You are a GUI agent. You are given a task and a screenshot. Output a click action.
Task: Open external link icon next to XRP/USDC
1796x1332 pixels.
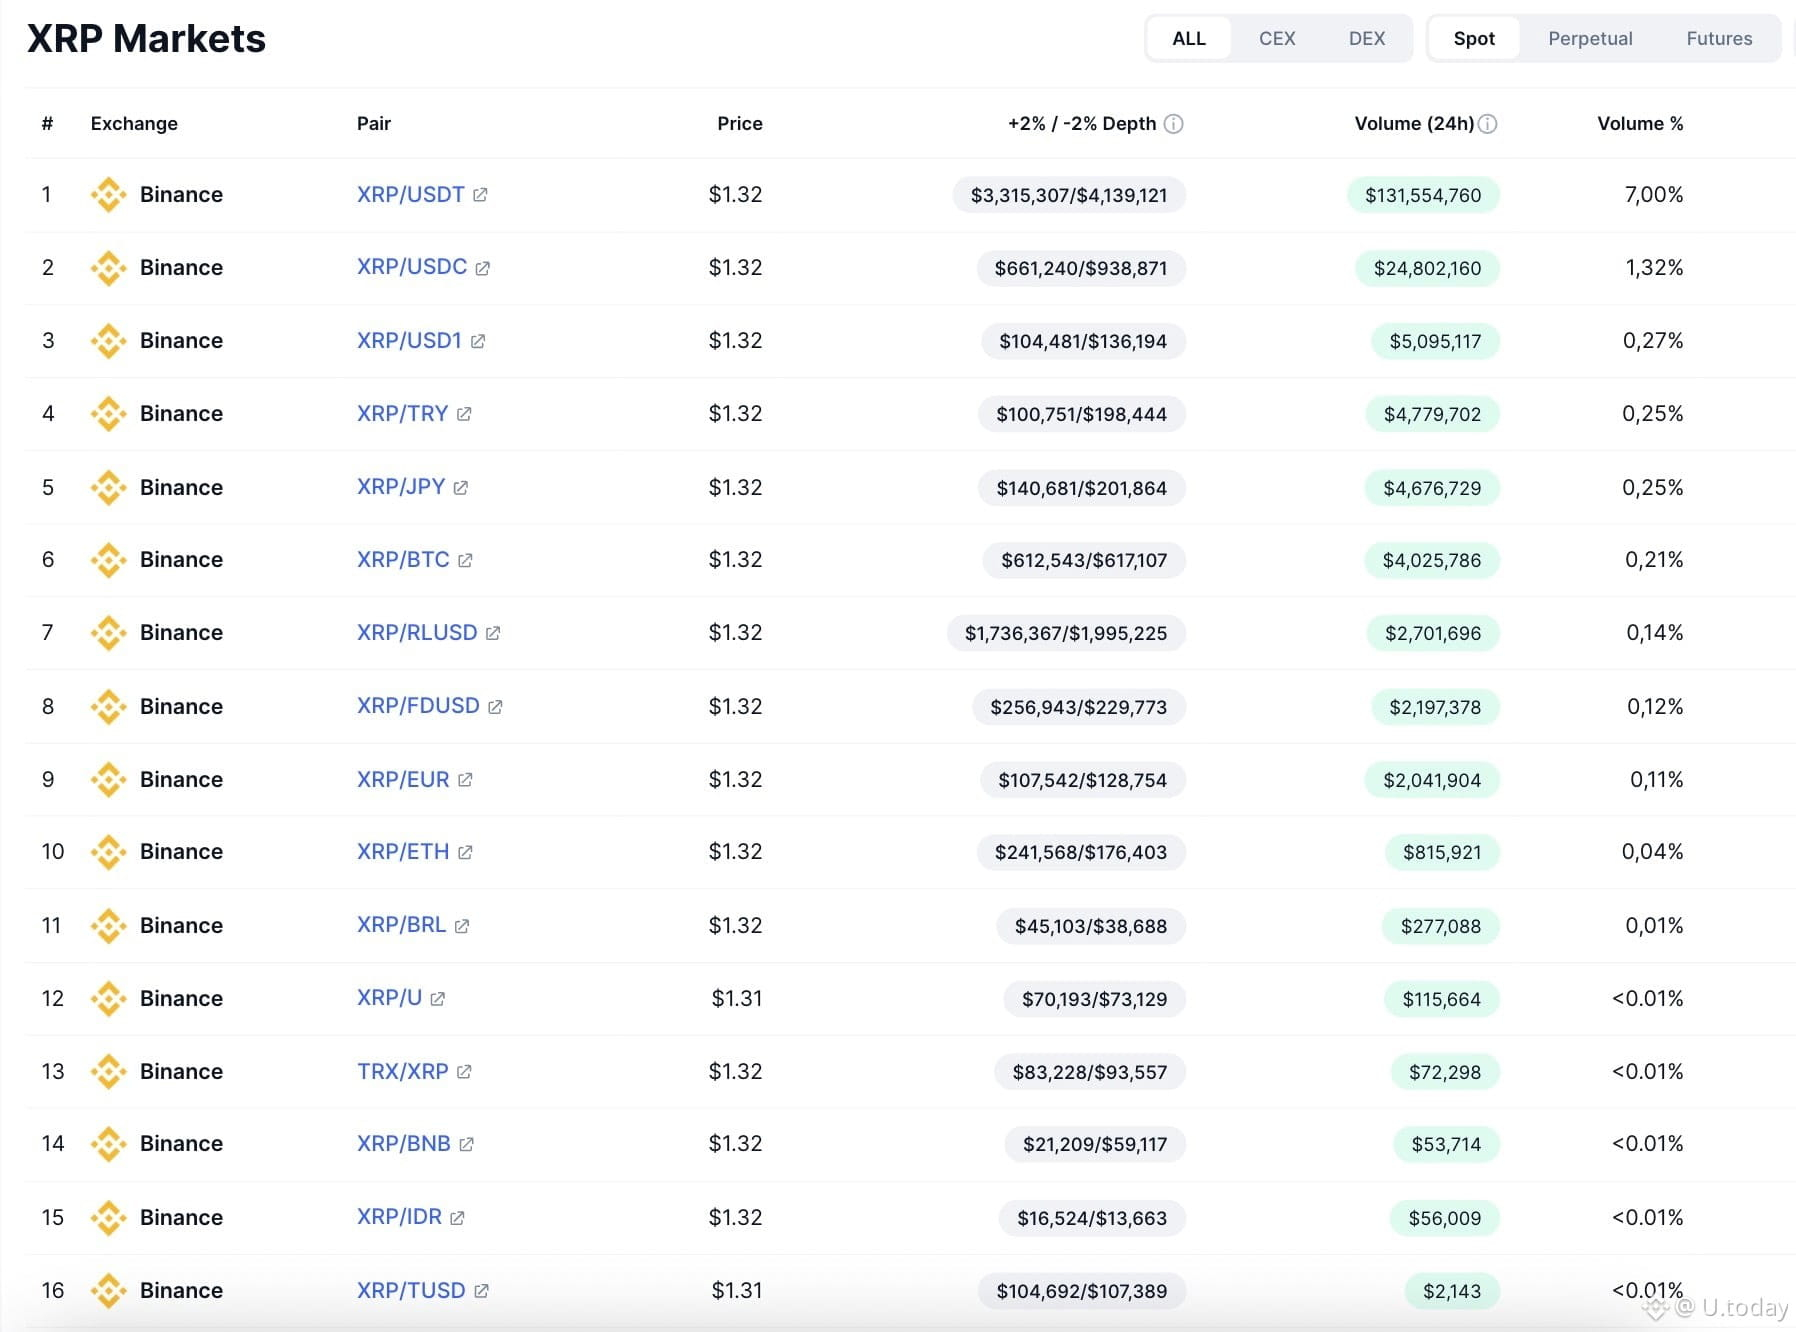pyautogui.click(x=483, y=268)
